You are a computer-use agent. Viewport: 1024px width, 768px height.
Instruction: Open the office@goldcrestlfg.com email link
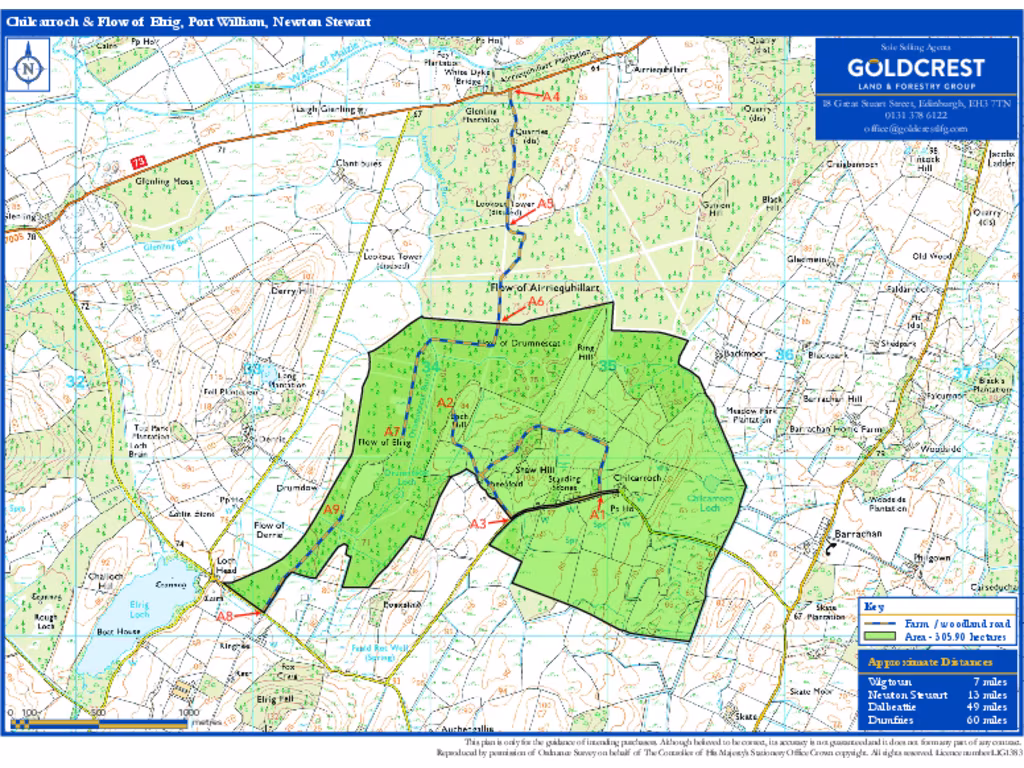916,129
